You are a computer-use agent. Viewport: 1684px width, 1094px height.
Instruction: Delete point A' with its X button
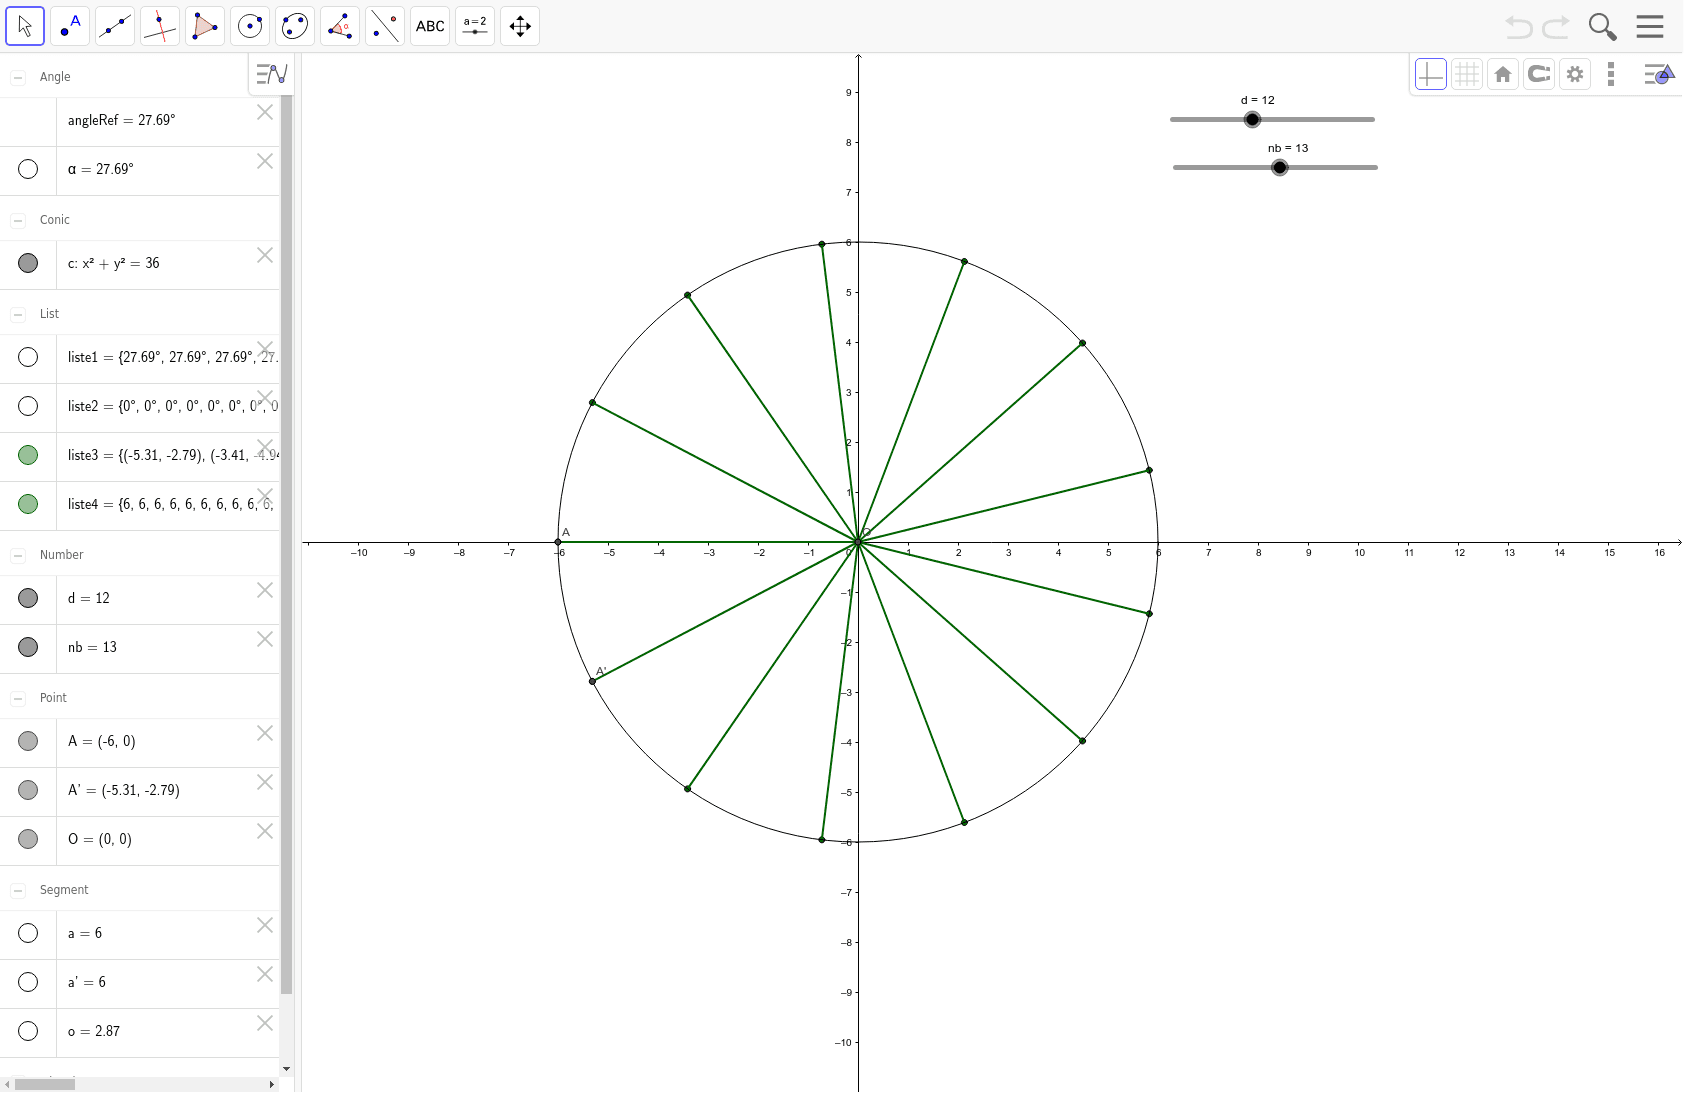click(x=265, y=783)
